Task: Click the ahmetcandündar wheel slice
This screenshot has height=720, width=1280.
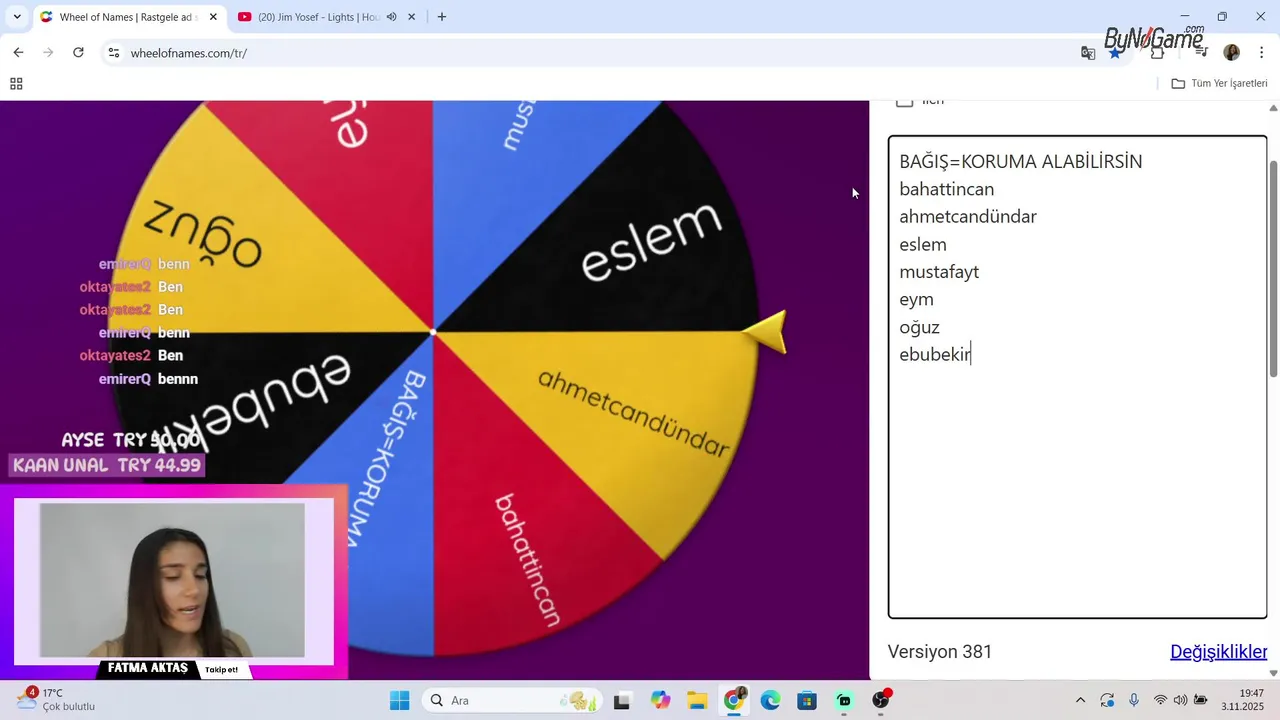Action: pyautogui.click(x=633, y=412)
